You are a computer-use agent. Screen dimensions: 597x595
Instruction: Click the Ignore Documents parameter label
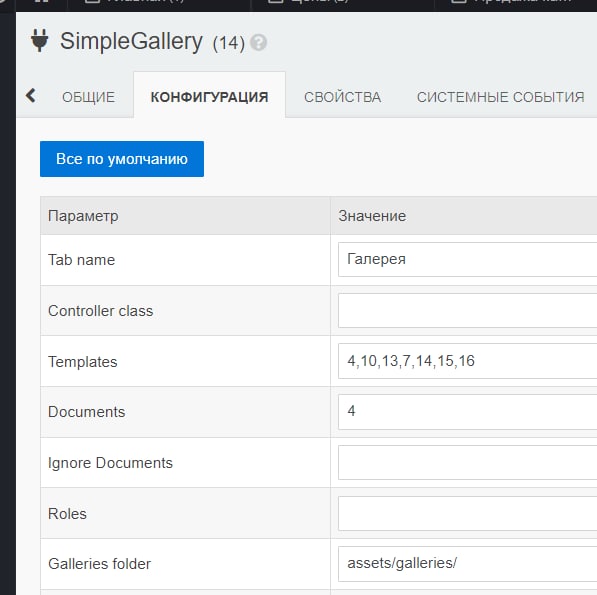point(110,463)
